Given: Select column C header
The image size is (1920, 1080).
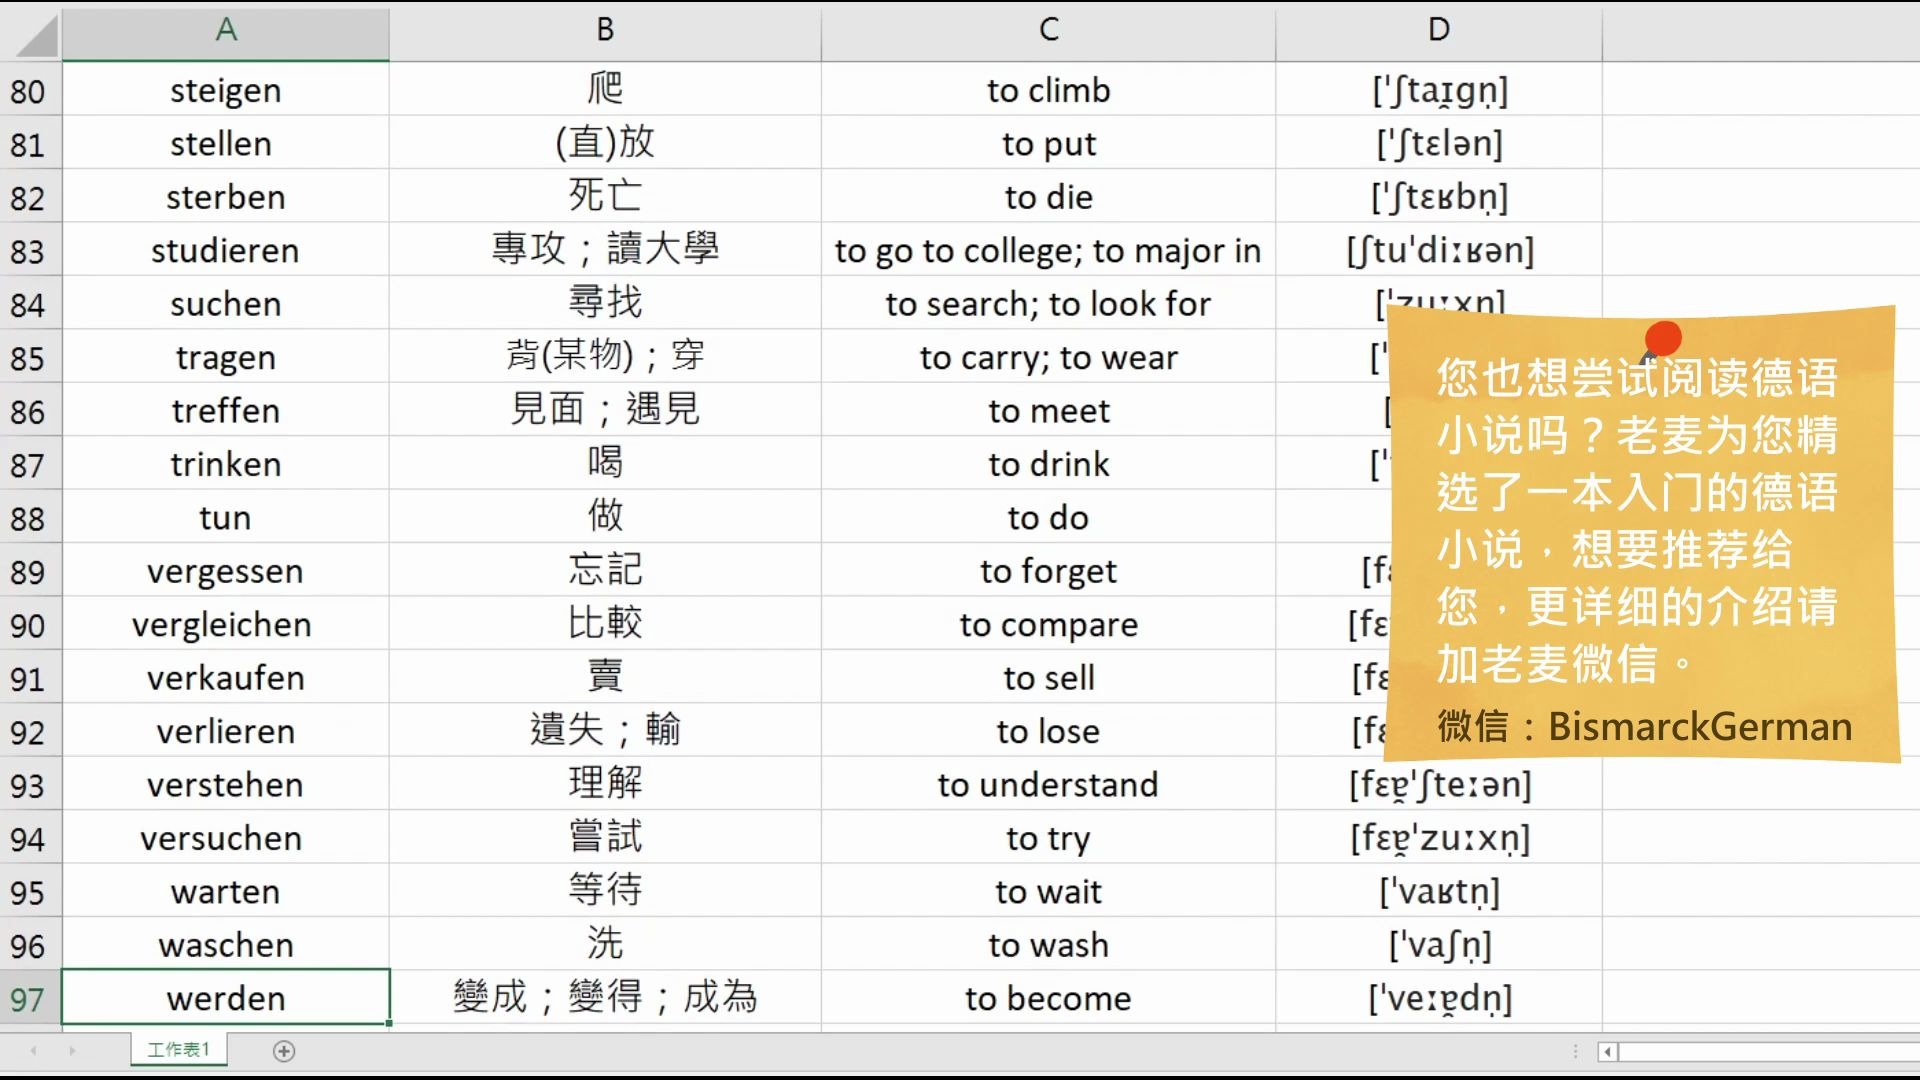Looking at the screenshot, I should coord(1048,30).
